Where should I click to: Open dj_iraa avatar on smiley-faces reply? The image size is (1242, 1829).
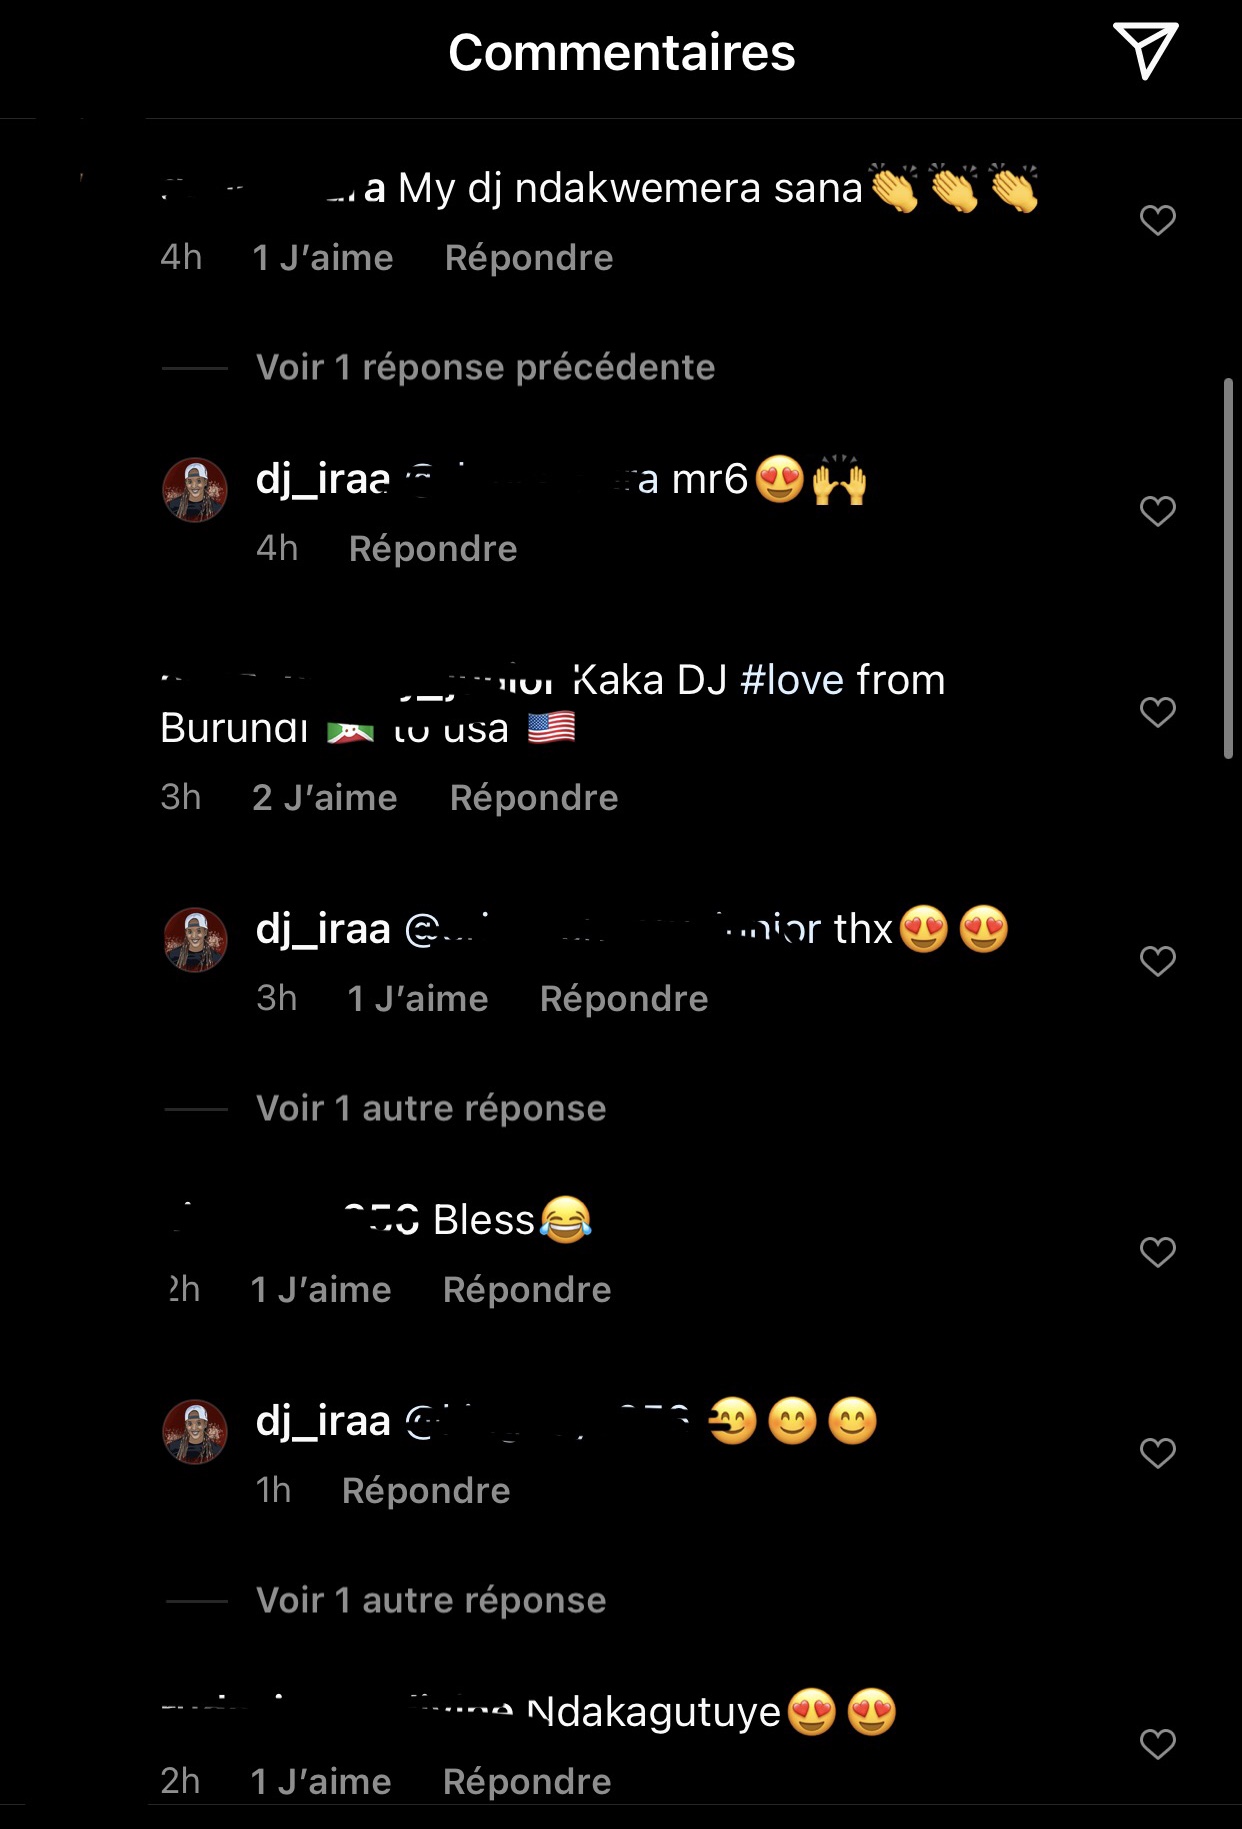click(195, 1432)
